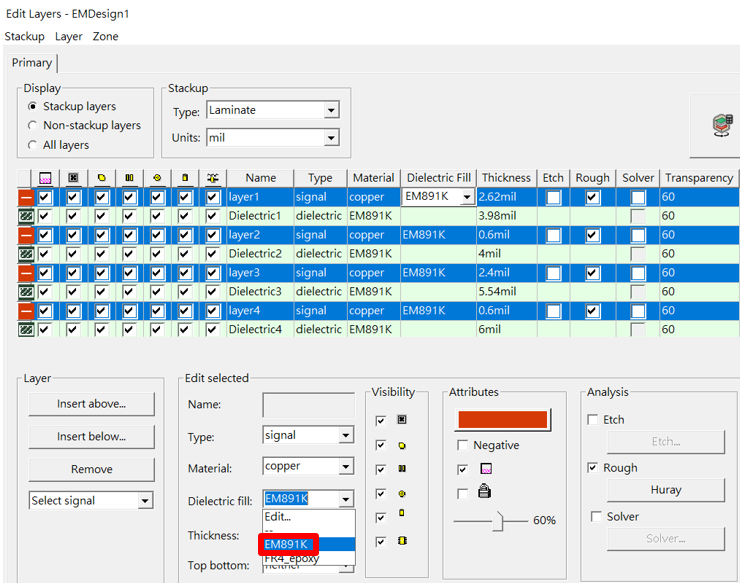Click the green hatched icon of Dielectric2 row
Screen dimensions: 740x583
(x=26, y=253)
